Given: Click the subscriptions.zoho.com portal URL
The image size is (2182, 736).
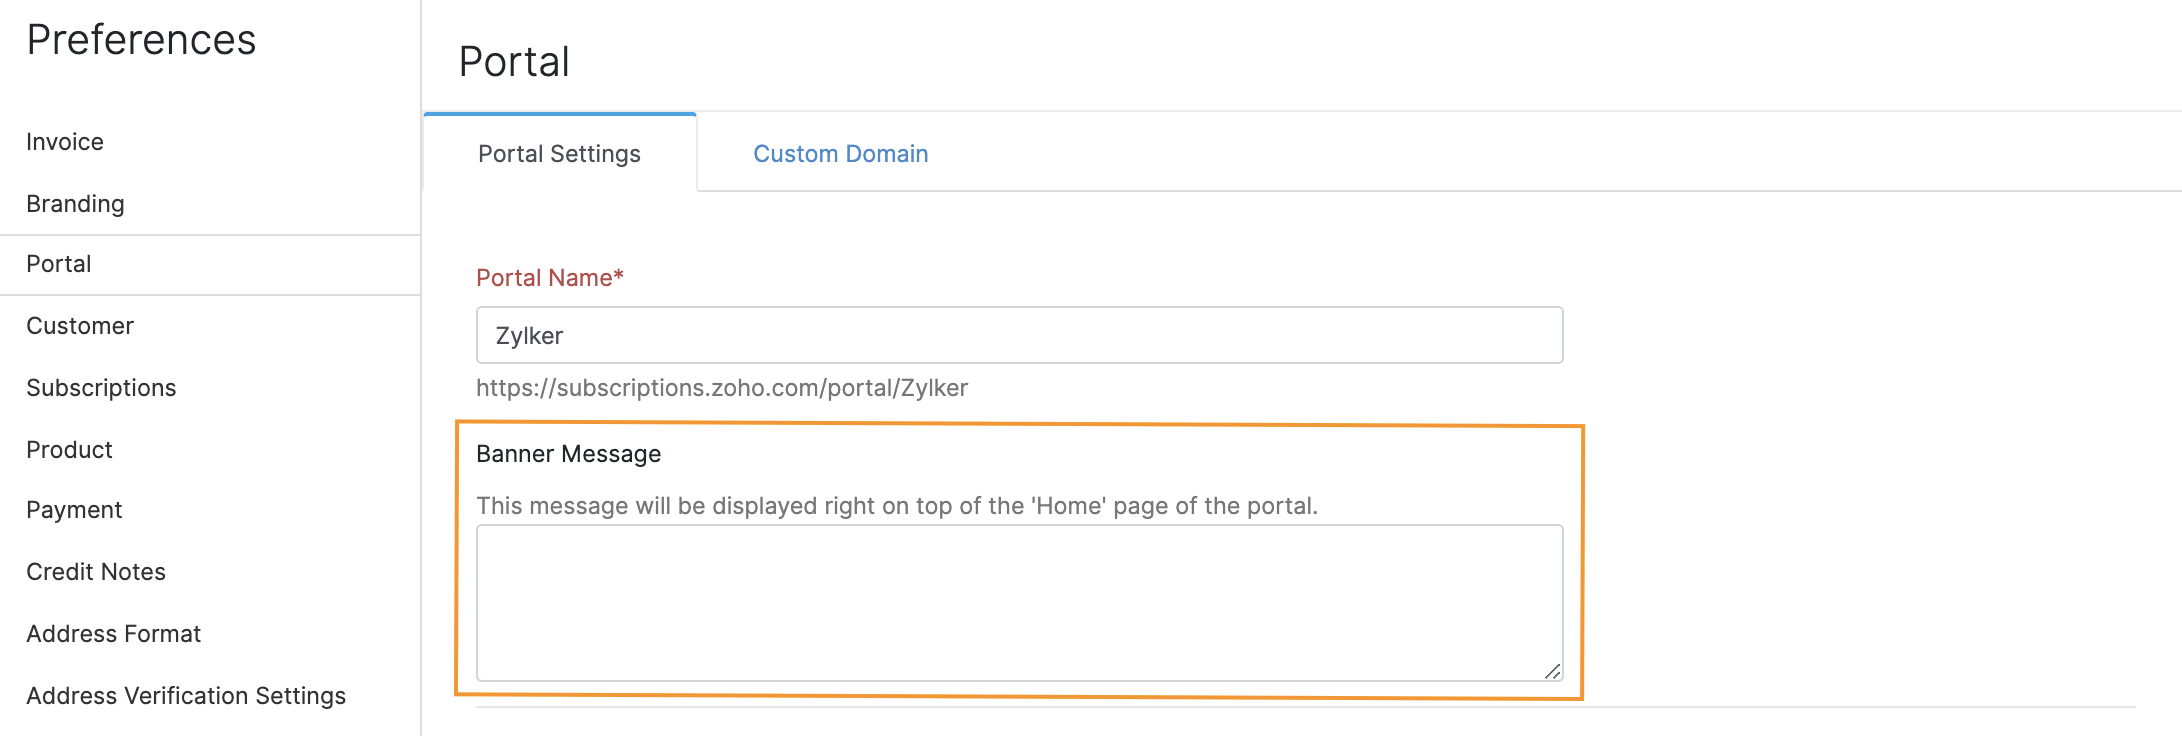Looking at the screenshot, I should (722, 387).
